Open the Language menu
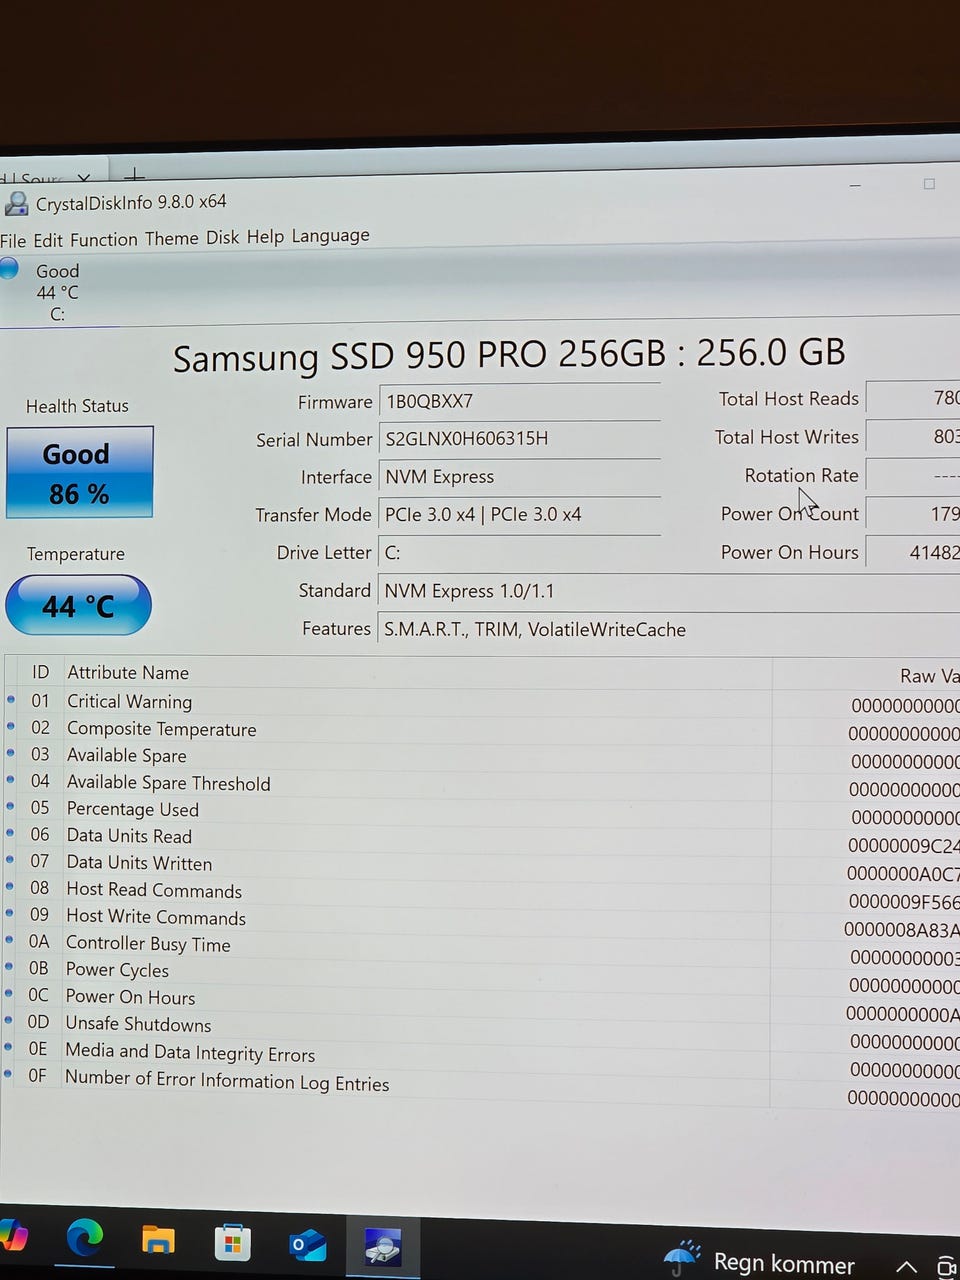960x1280 pixels. coord(330,236)
